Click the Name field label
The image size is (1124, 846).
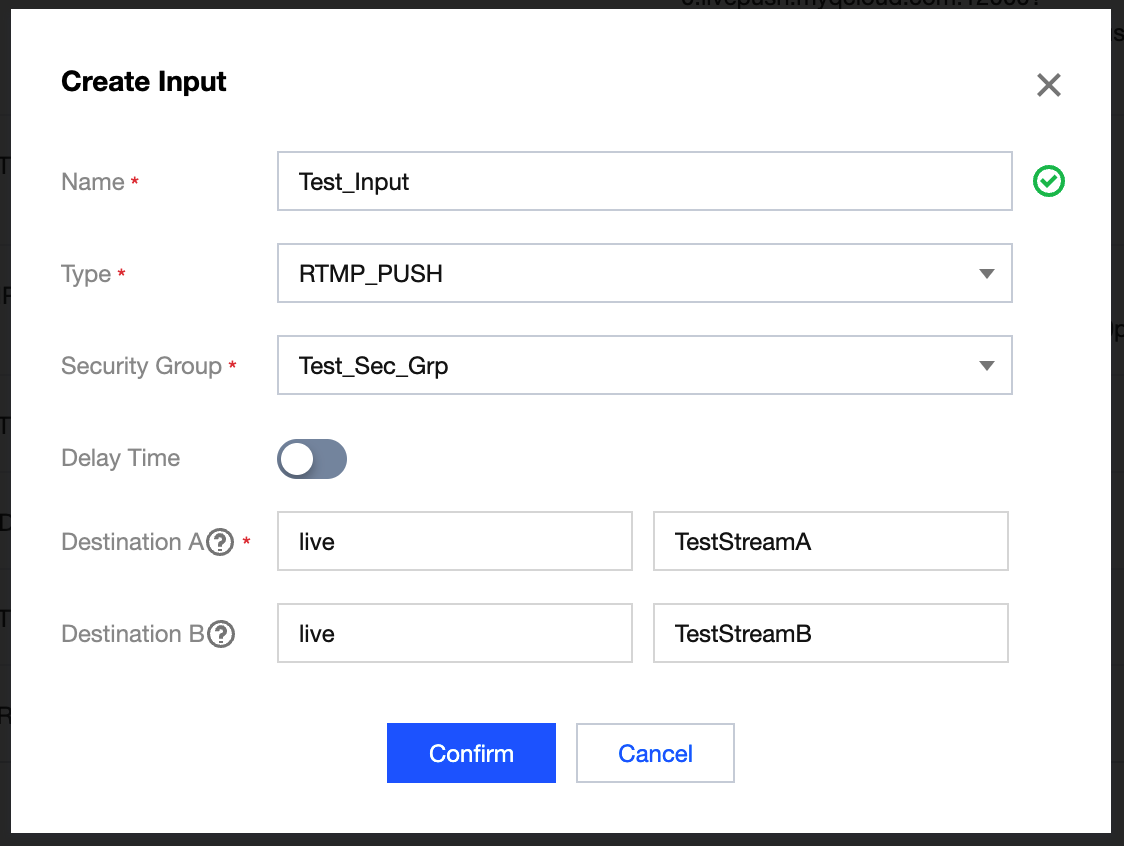93,182
